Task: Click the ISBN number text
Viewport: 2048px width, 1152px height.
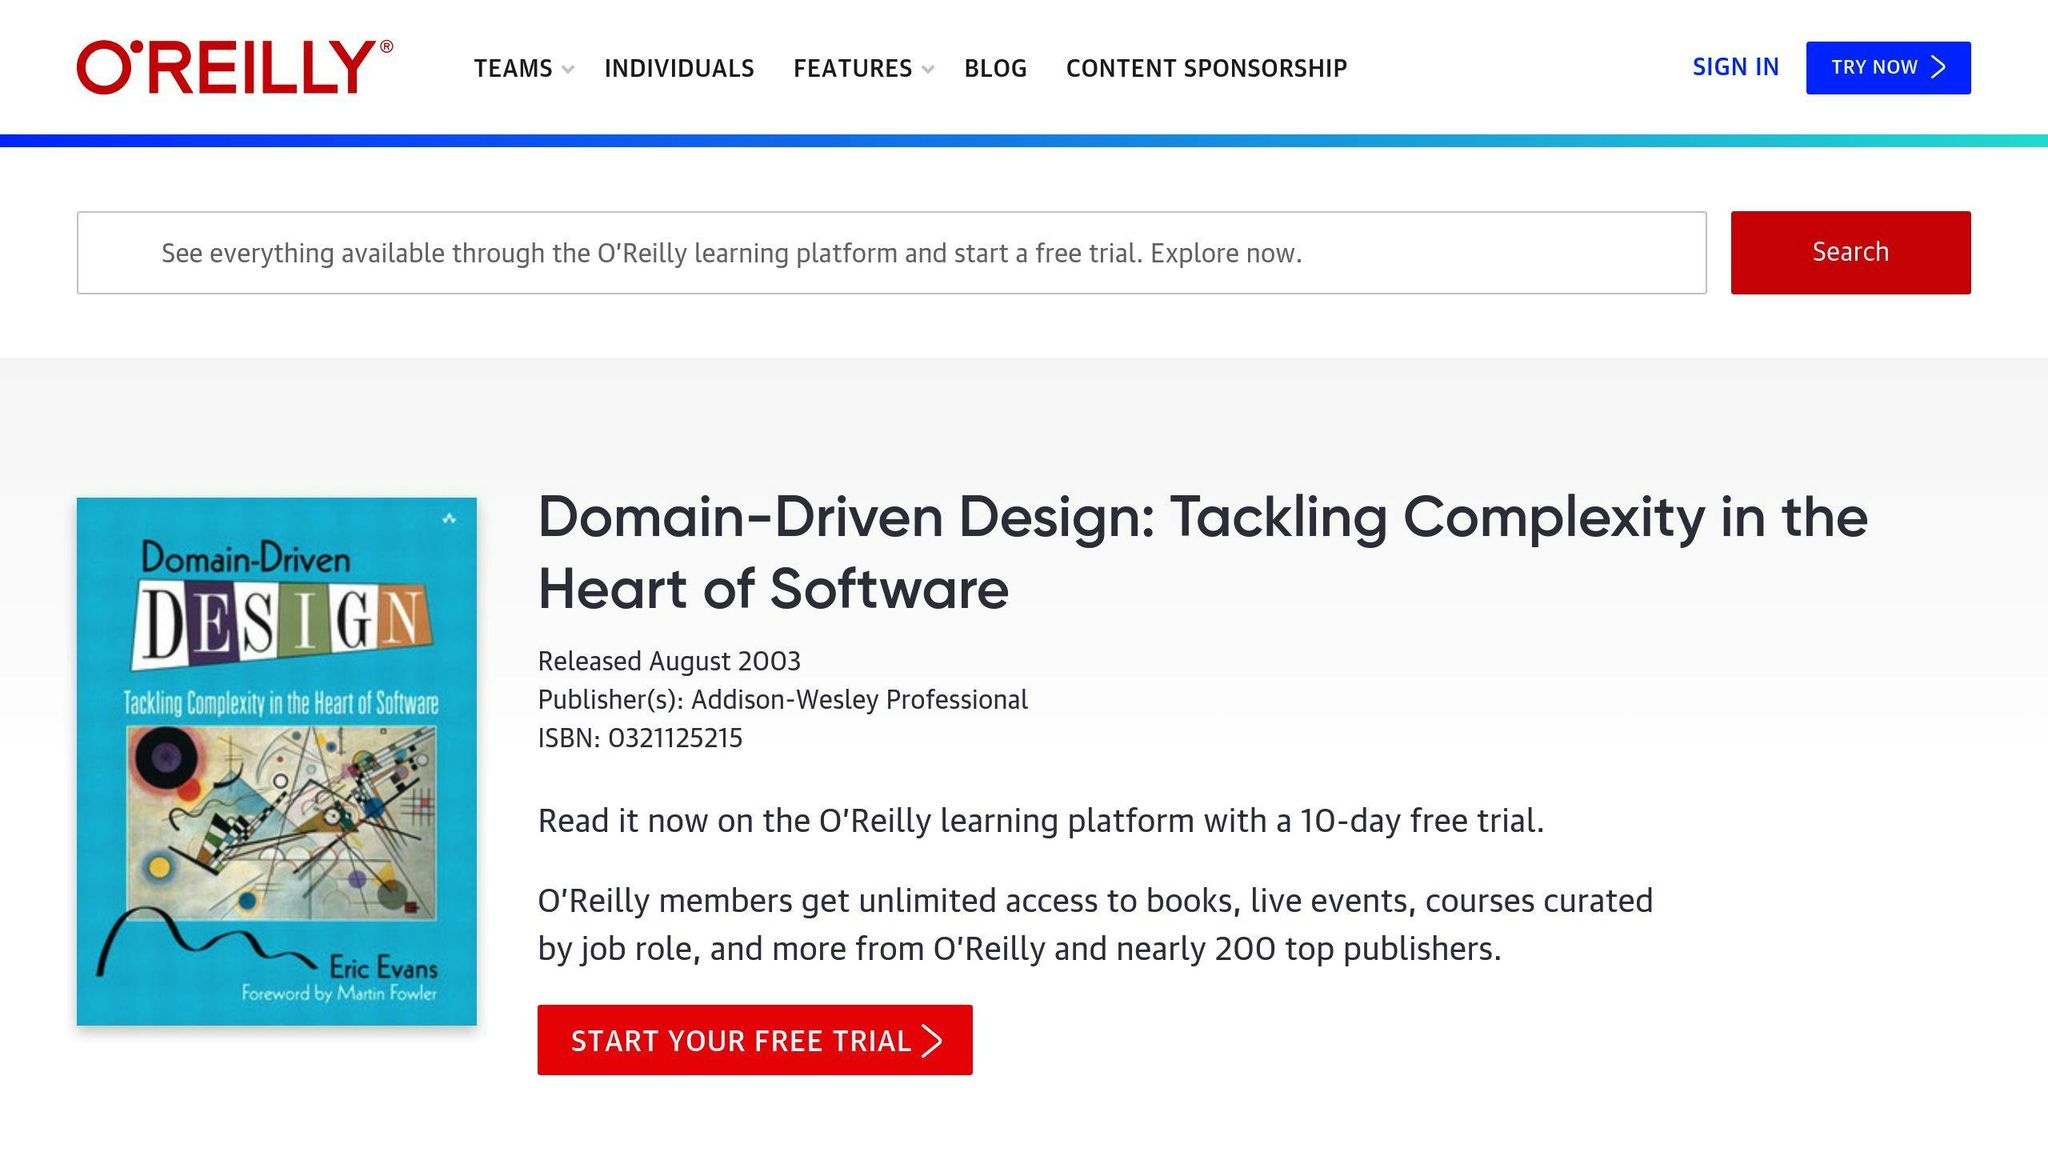Action: [x=640, y=738]
